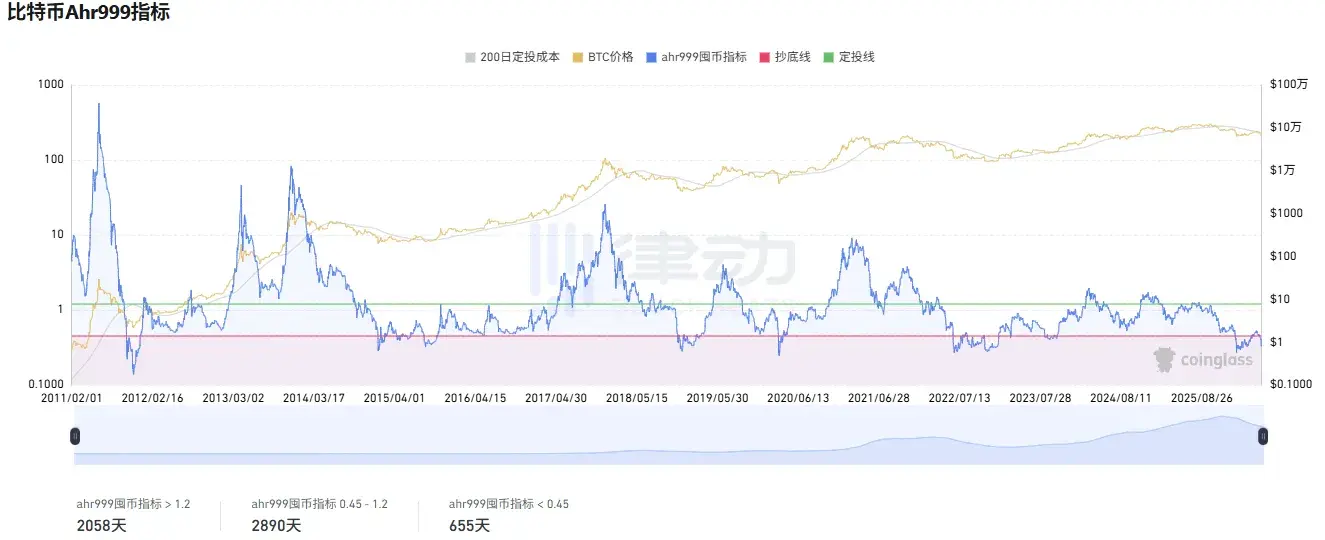Click the 2022/07/13 x-axis date label
Viewport: 1325px width, 540px height.
[960, 398]
